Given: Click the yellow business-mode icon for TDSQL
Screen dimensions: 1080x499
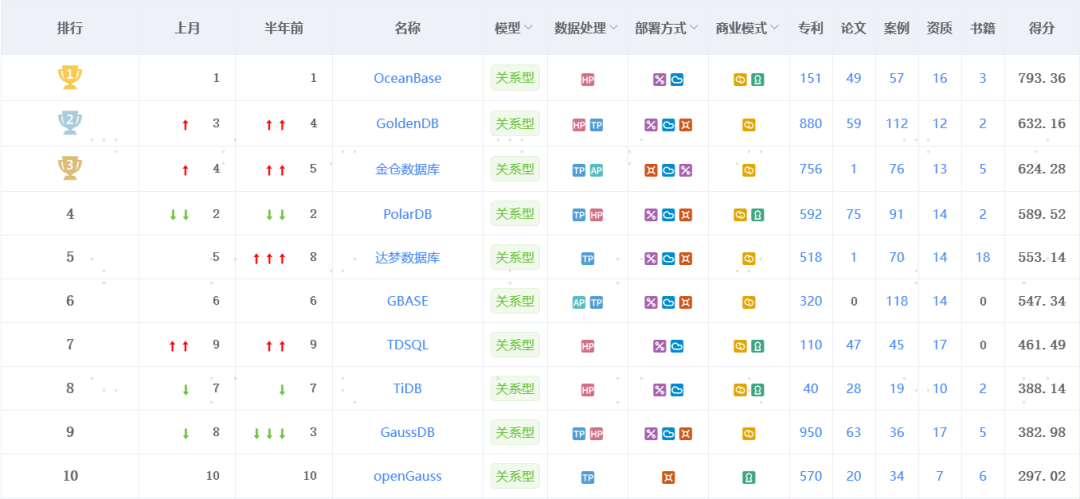Looking at the screenshot, I should [740, 347].
